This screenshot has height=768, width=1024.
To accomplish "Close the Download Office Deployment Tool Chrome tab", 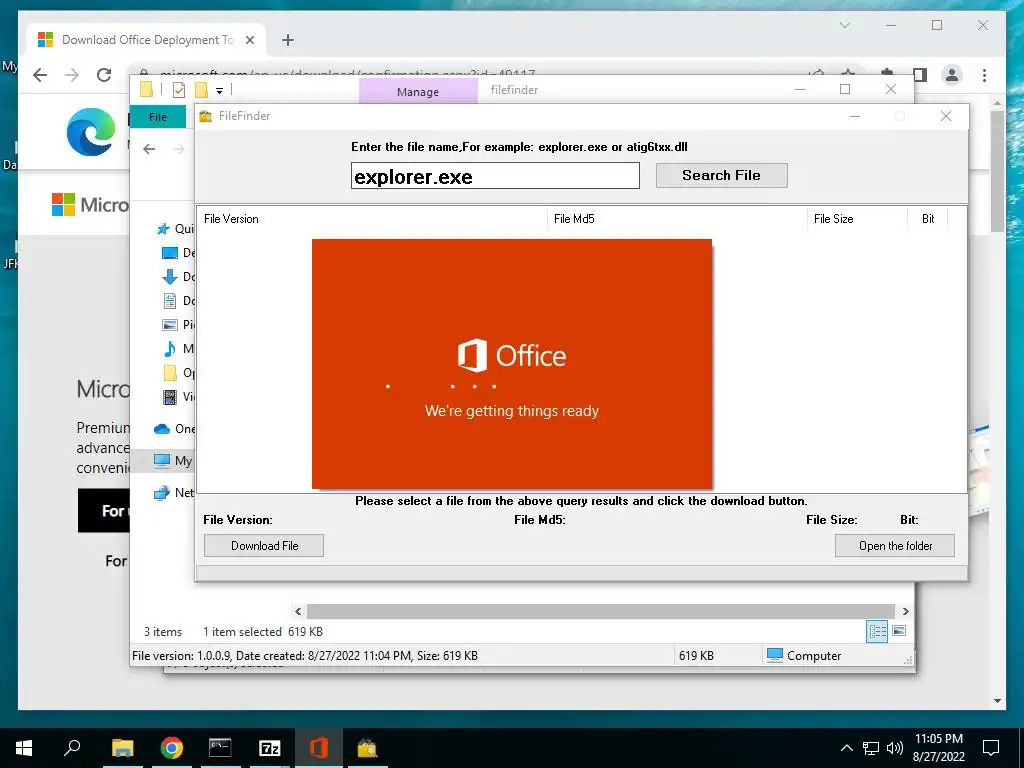I will (249, 40).
